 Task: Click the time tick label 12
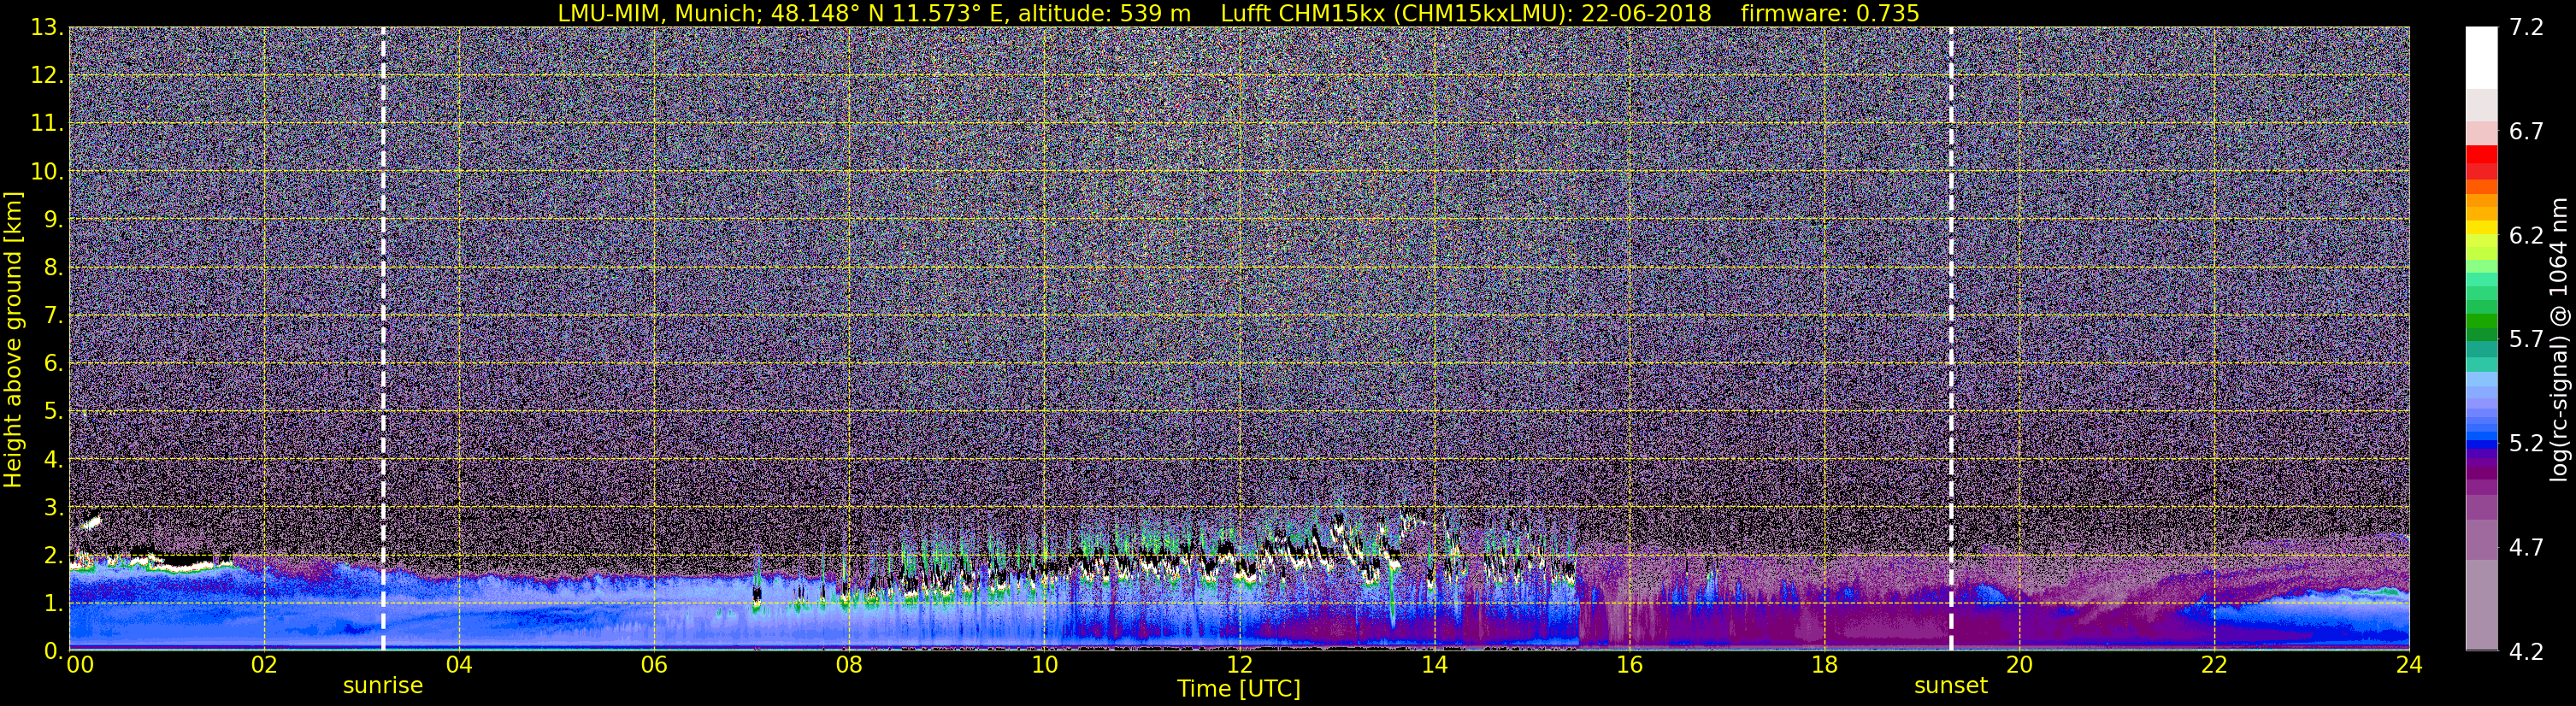point(1239,665)
